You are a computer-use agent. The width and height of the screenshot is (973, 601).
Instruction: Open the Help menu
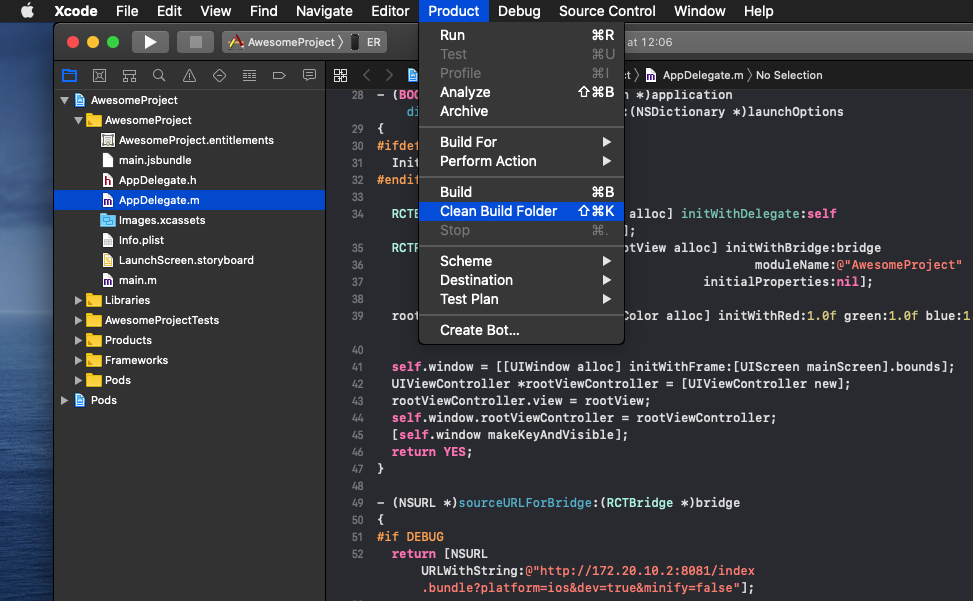[758, 11]
